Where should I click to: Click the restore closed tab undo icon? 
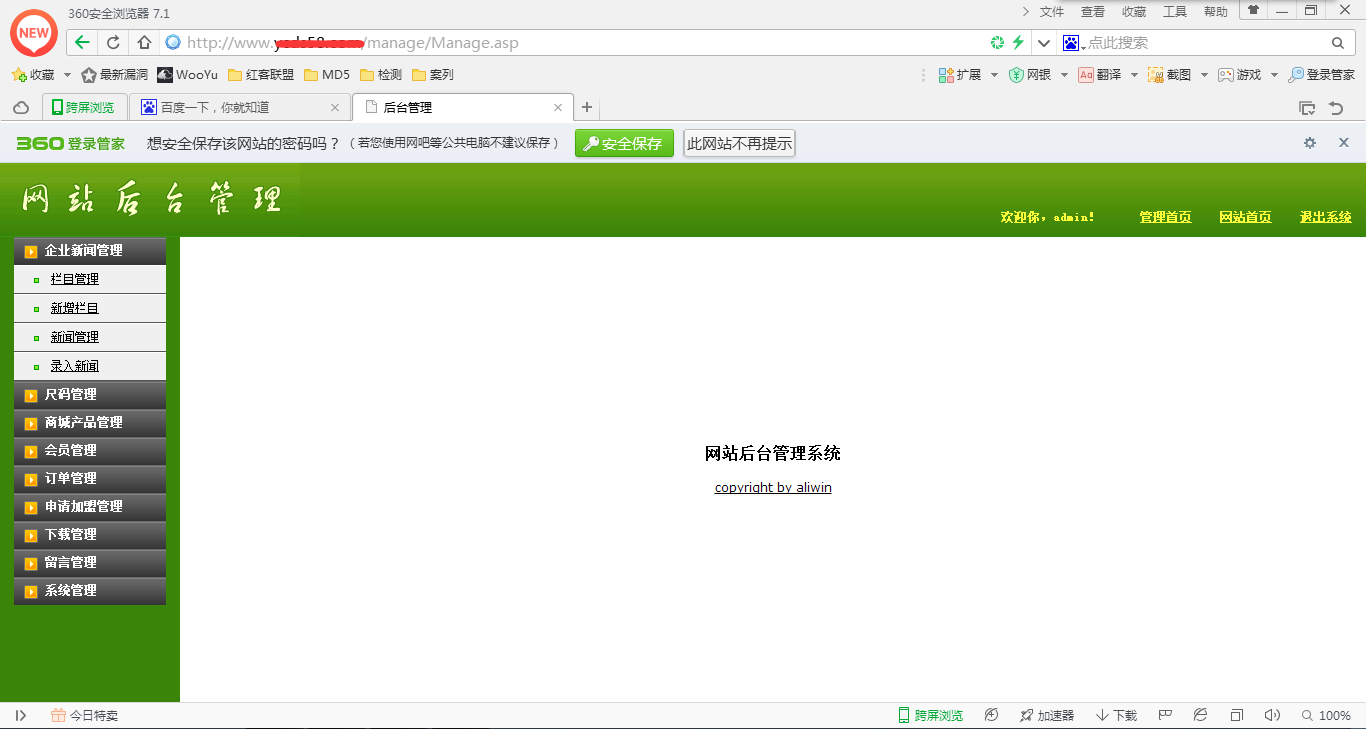tap(1336, 108)
